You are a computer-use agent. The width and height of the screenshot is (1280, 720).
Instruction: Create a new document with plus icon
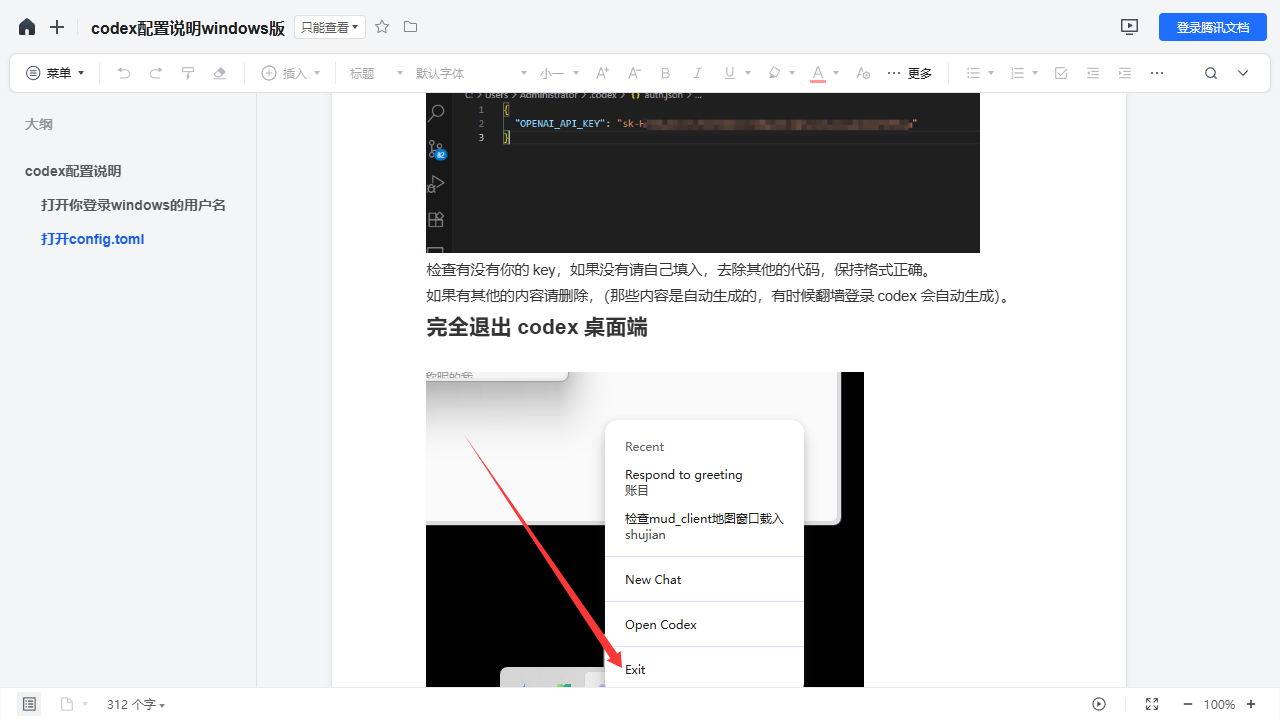[57, 27]
